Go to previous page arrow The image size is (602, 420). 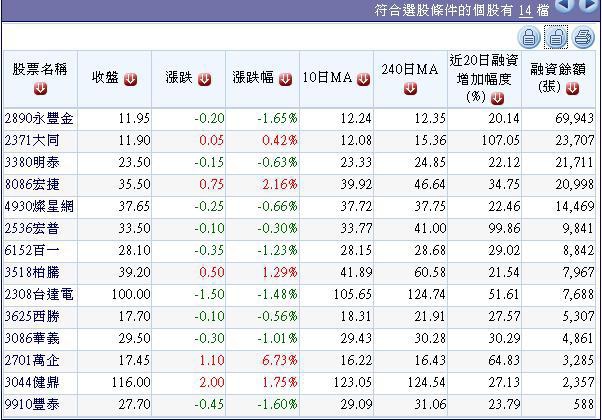pyautogui.click(x=564, y=5)
